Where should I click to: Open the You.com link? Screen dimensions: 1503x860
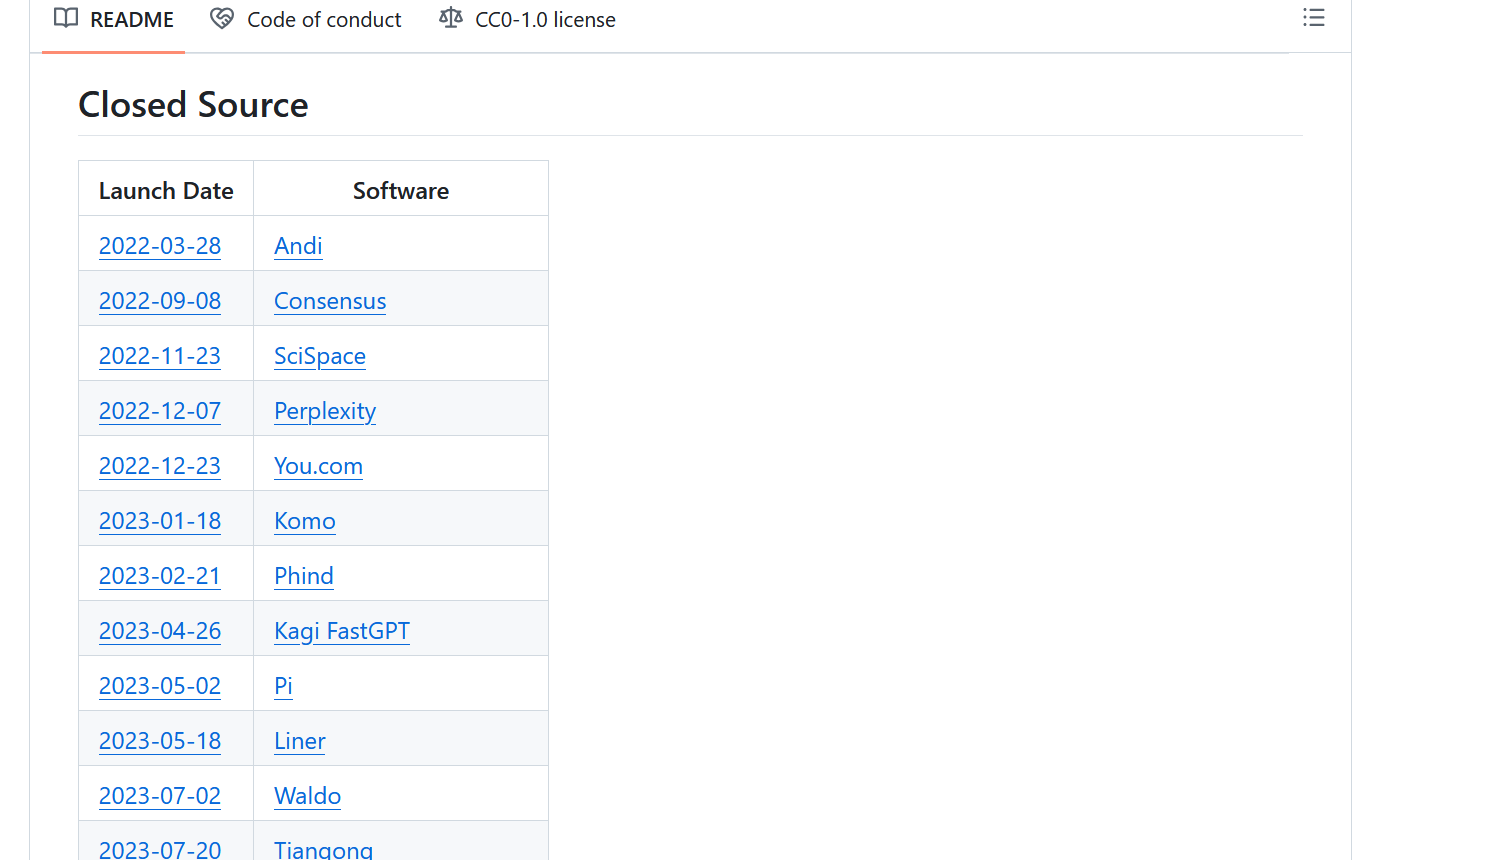[318, 466]
